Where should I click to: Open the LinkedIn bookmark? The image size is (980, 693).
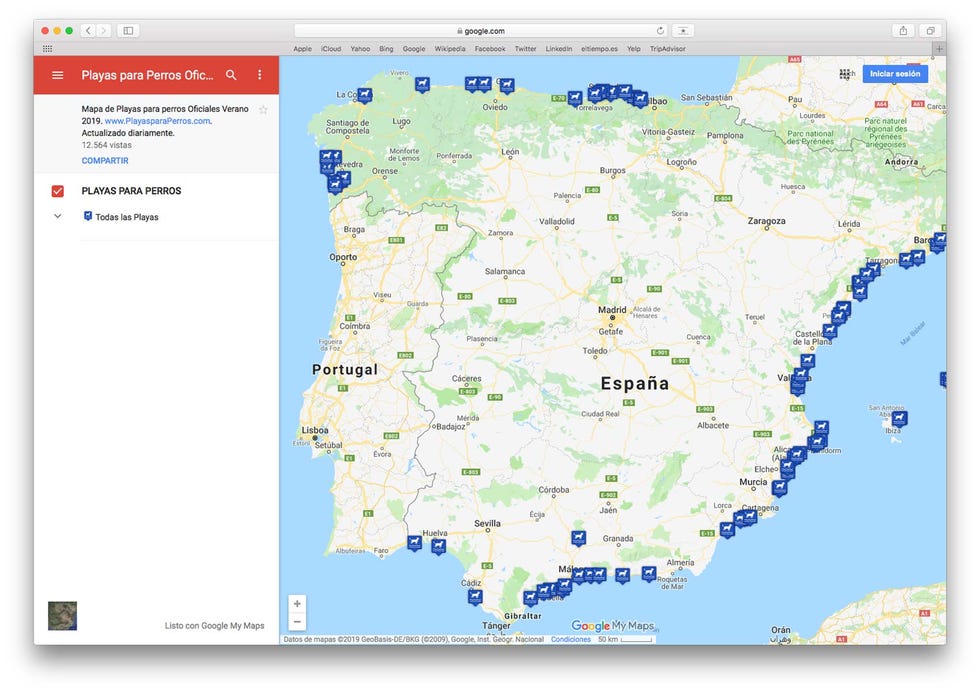[x=559, y=49]
